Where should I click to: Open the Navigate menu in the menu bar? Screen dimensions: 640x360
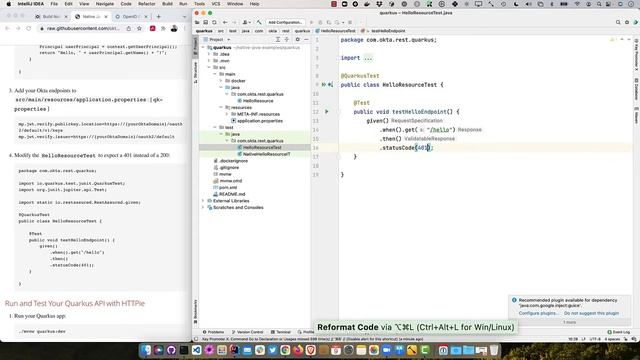coord(104,4)
